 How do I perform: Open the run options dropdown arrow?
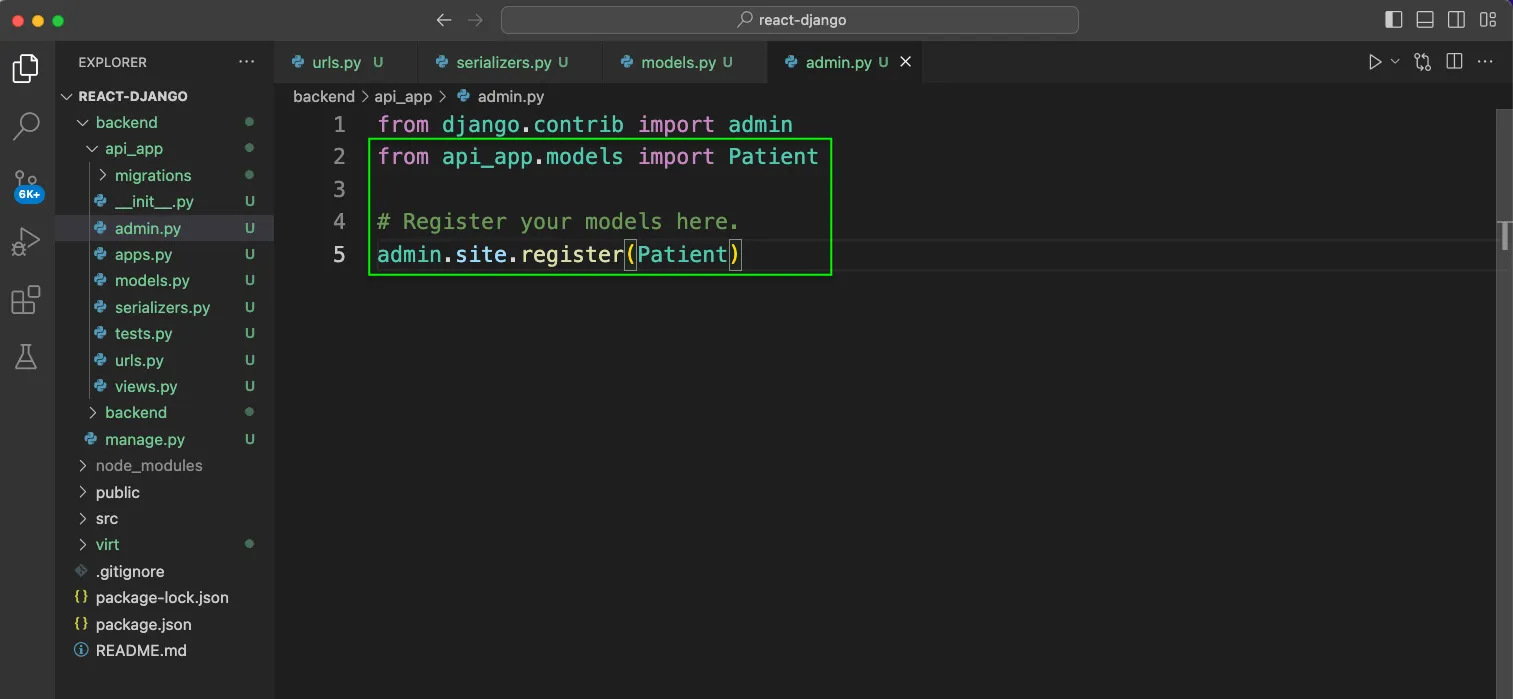click(1395, 62)
